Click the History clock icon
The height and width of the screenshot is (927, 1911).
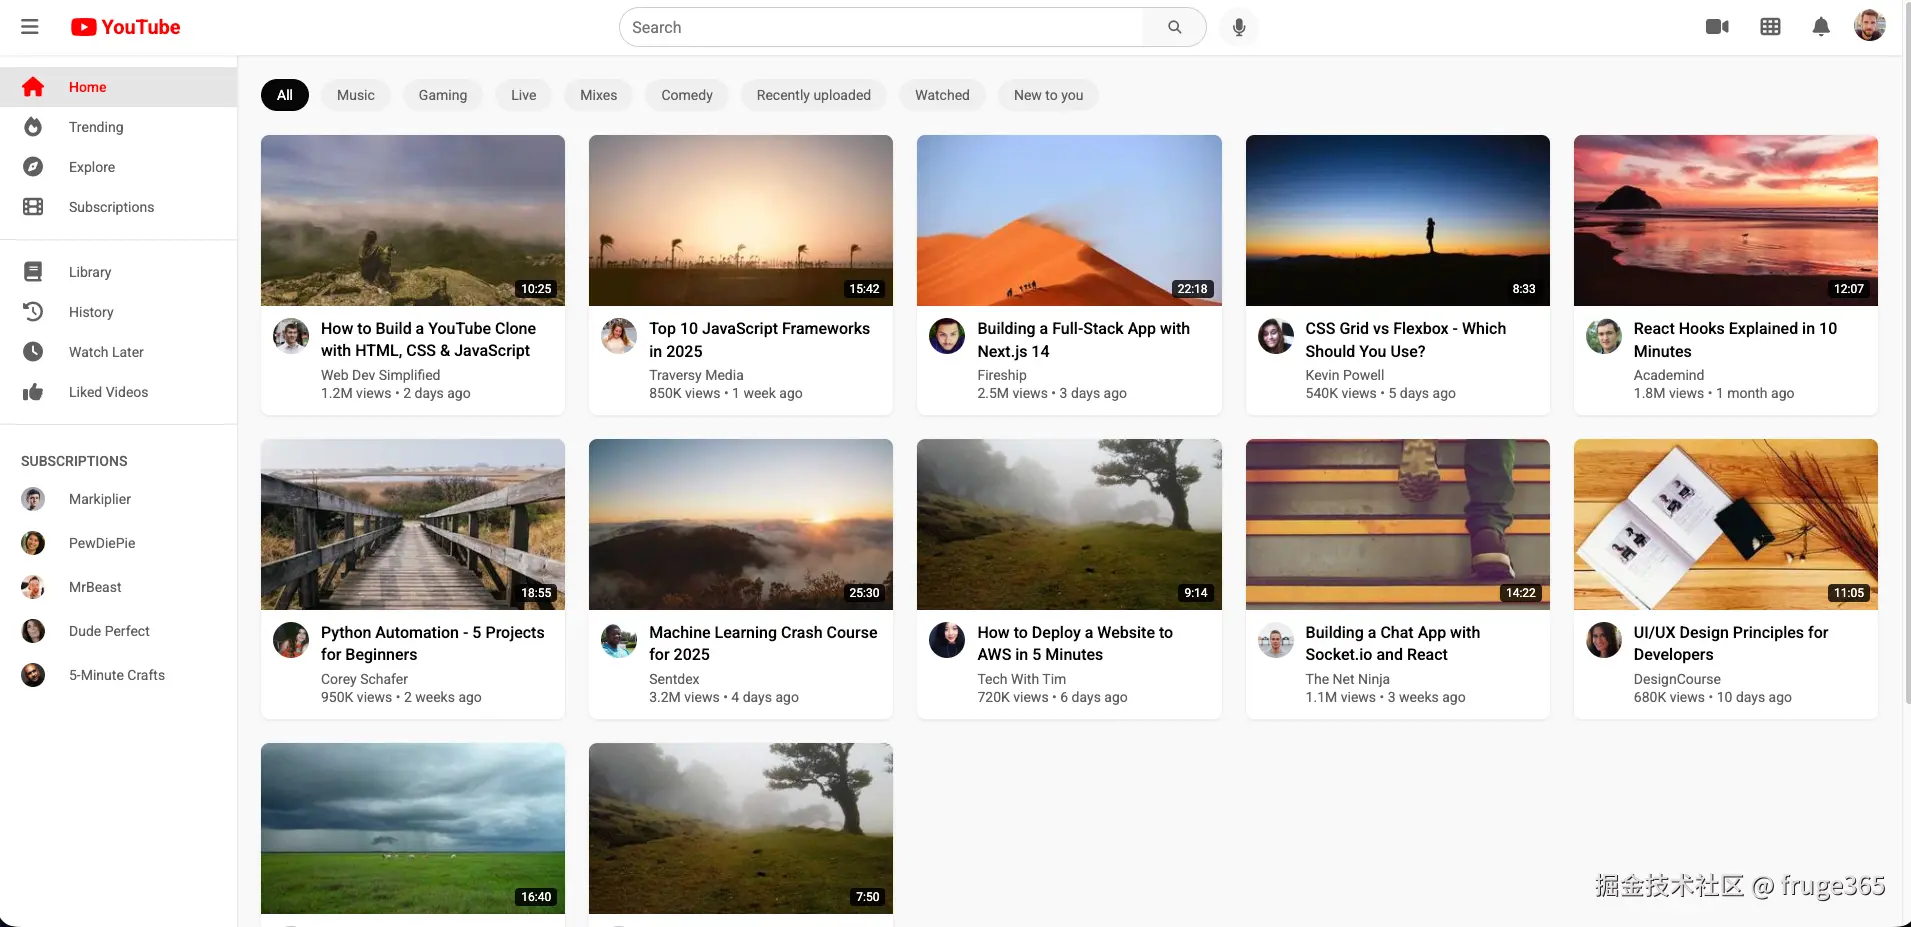pyautogui.click(x=33, y=312)
